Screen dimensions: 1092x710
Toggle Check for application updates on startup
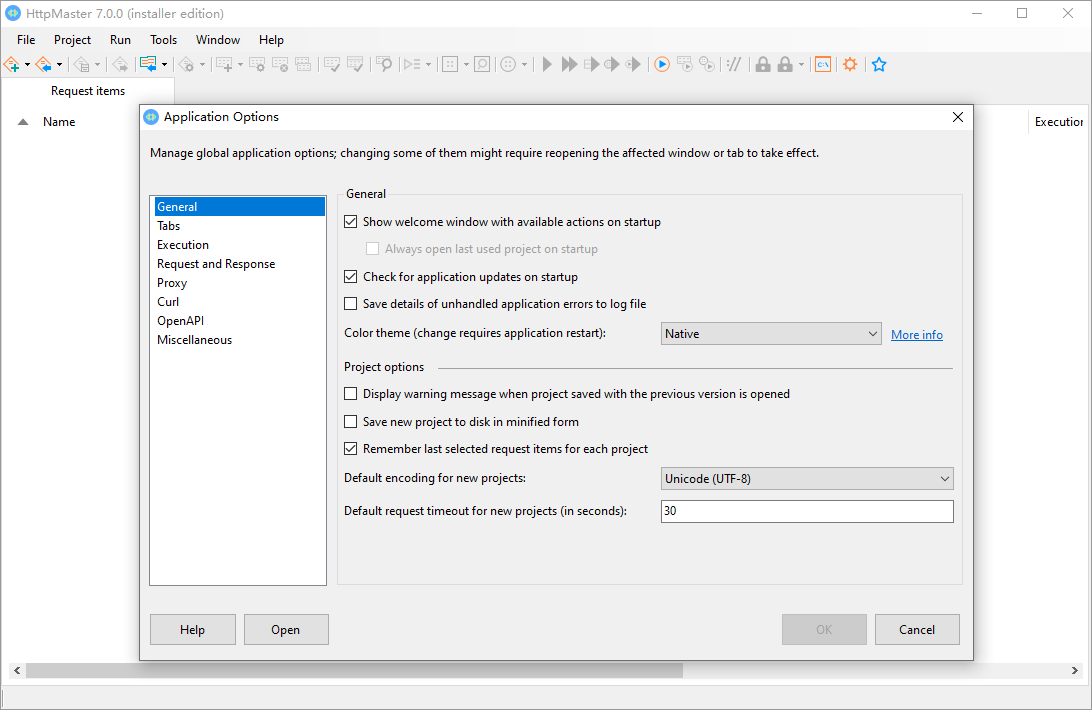(351, 277)
